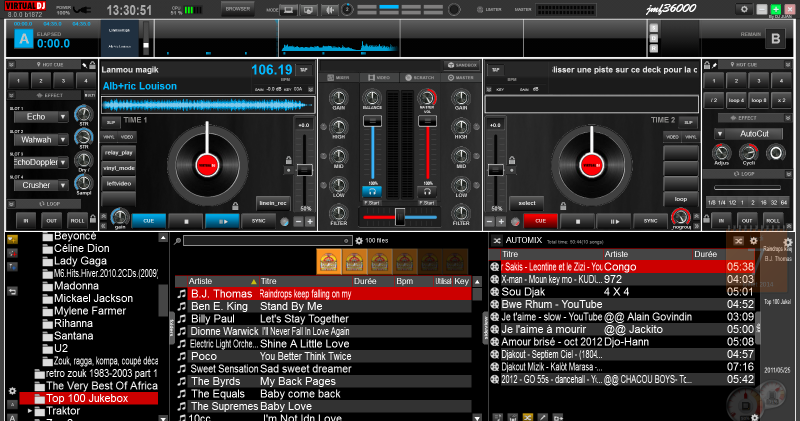Click the deck A letter icon
This screenshot has width=800, height=421.
point(22,39)
